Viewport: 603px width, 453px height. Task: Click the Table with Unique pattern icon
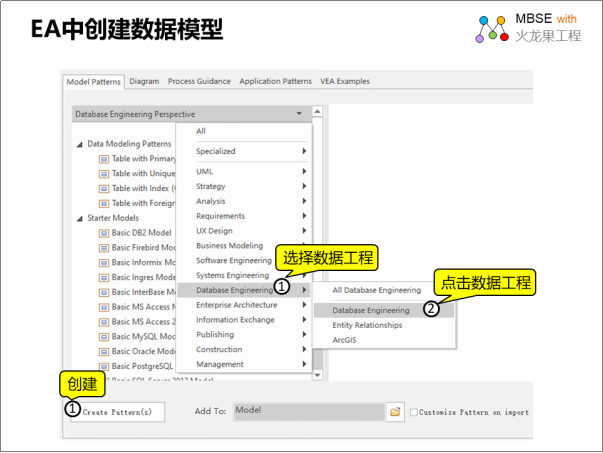click(x=103, y=174)
